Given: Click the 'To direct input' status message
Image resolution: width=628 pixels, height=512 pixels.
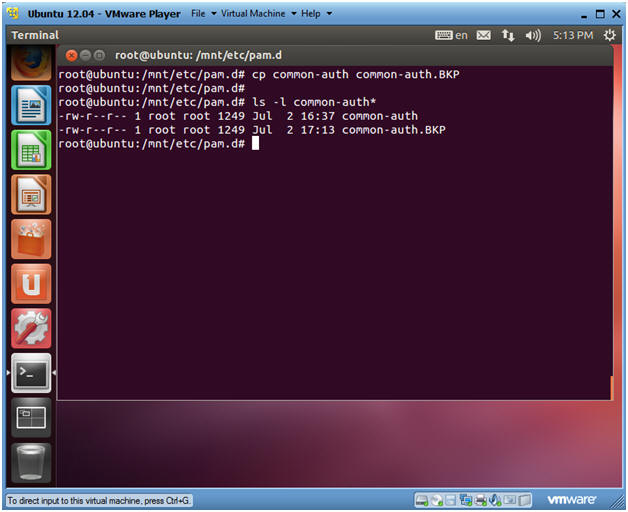Looking at the screenshot, I should click(99, 501).
